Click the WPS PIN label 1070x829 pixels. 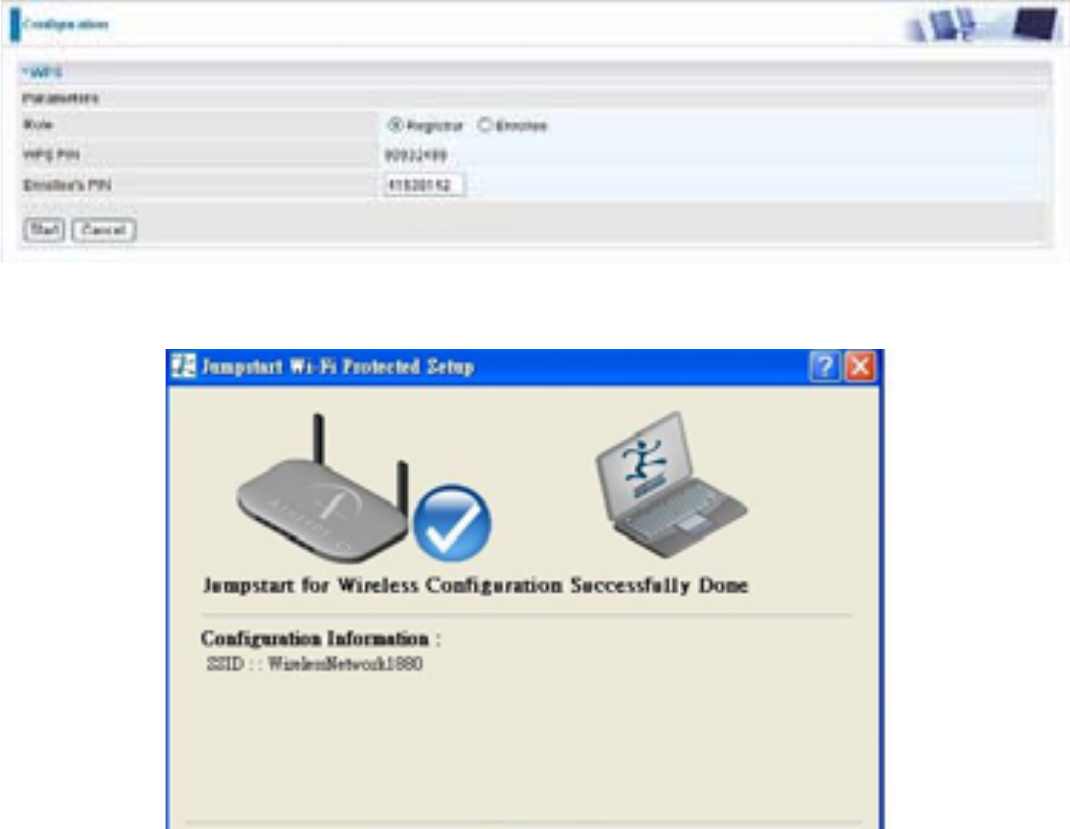(x=51, y=155)
